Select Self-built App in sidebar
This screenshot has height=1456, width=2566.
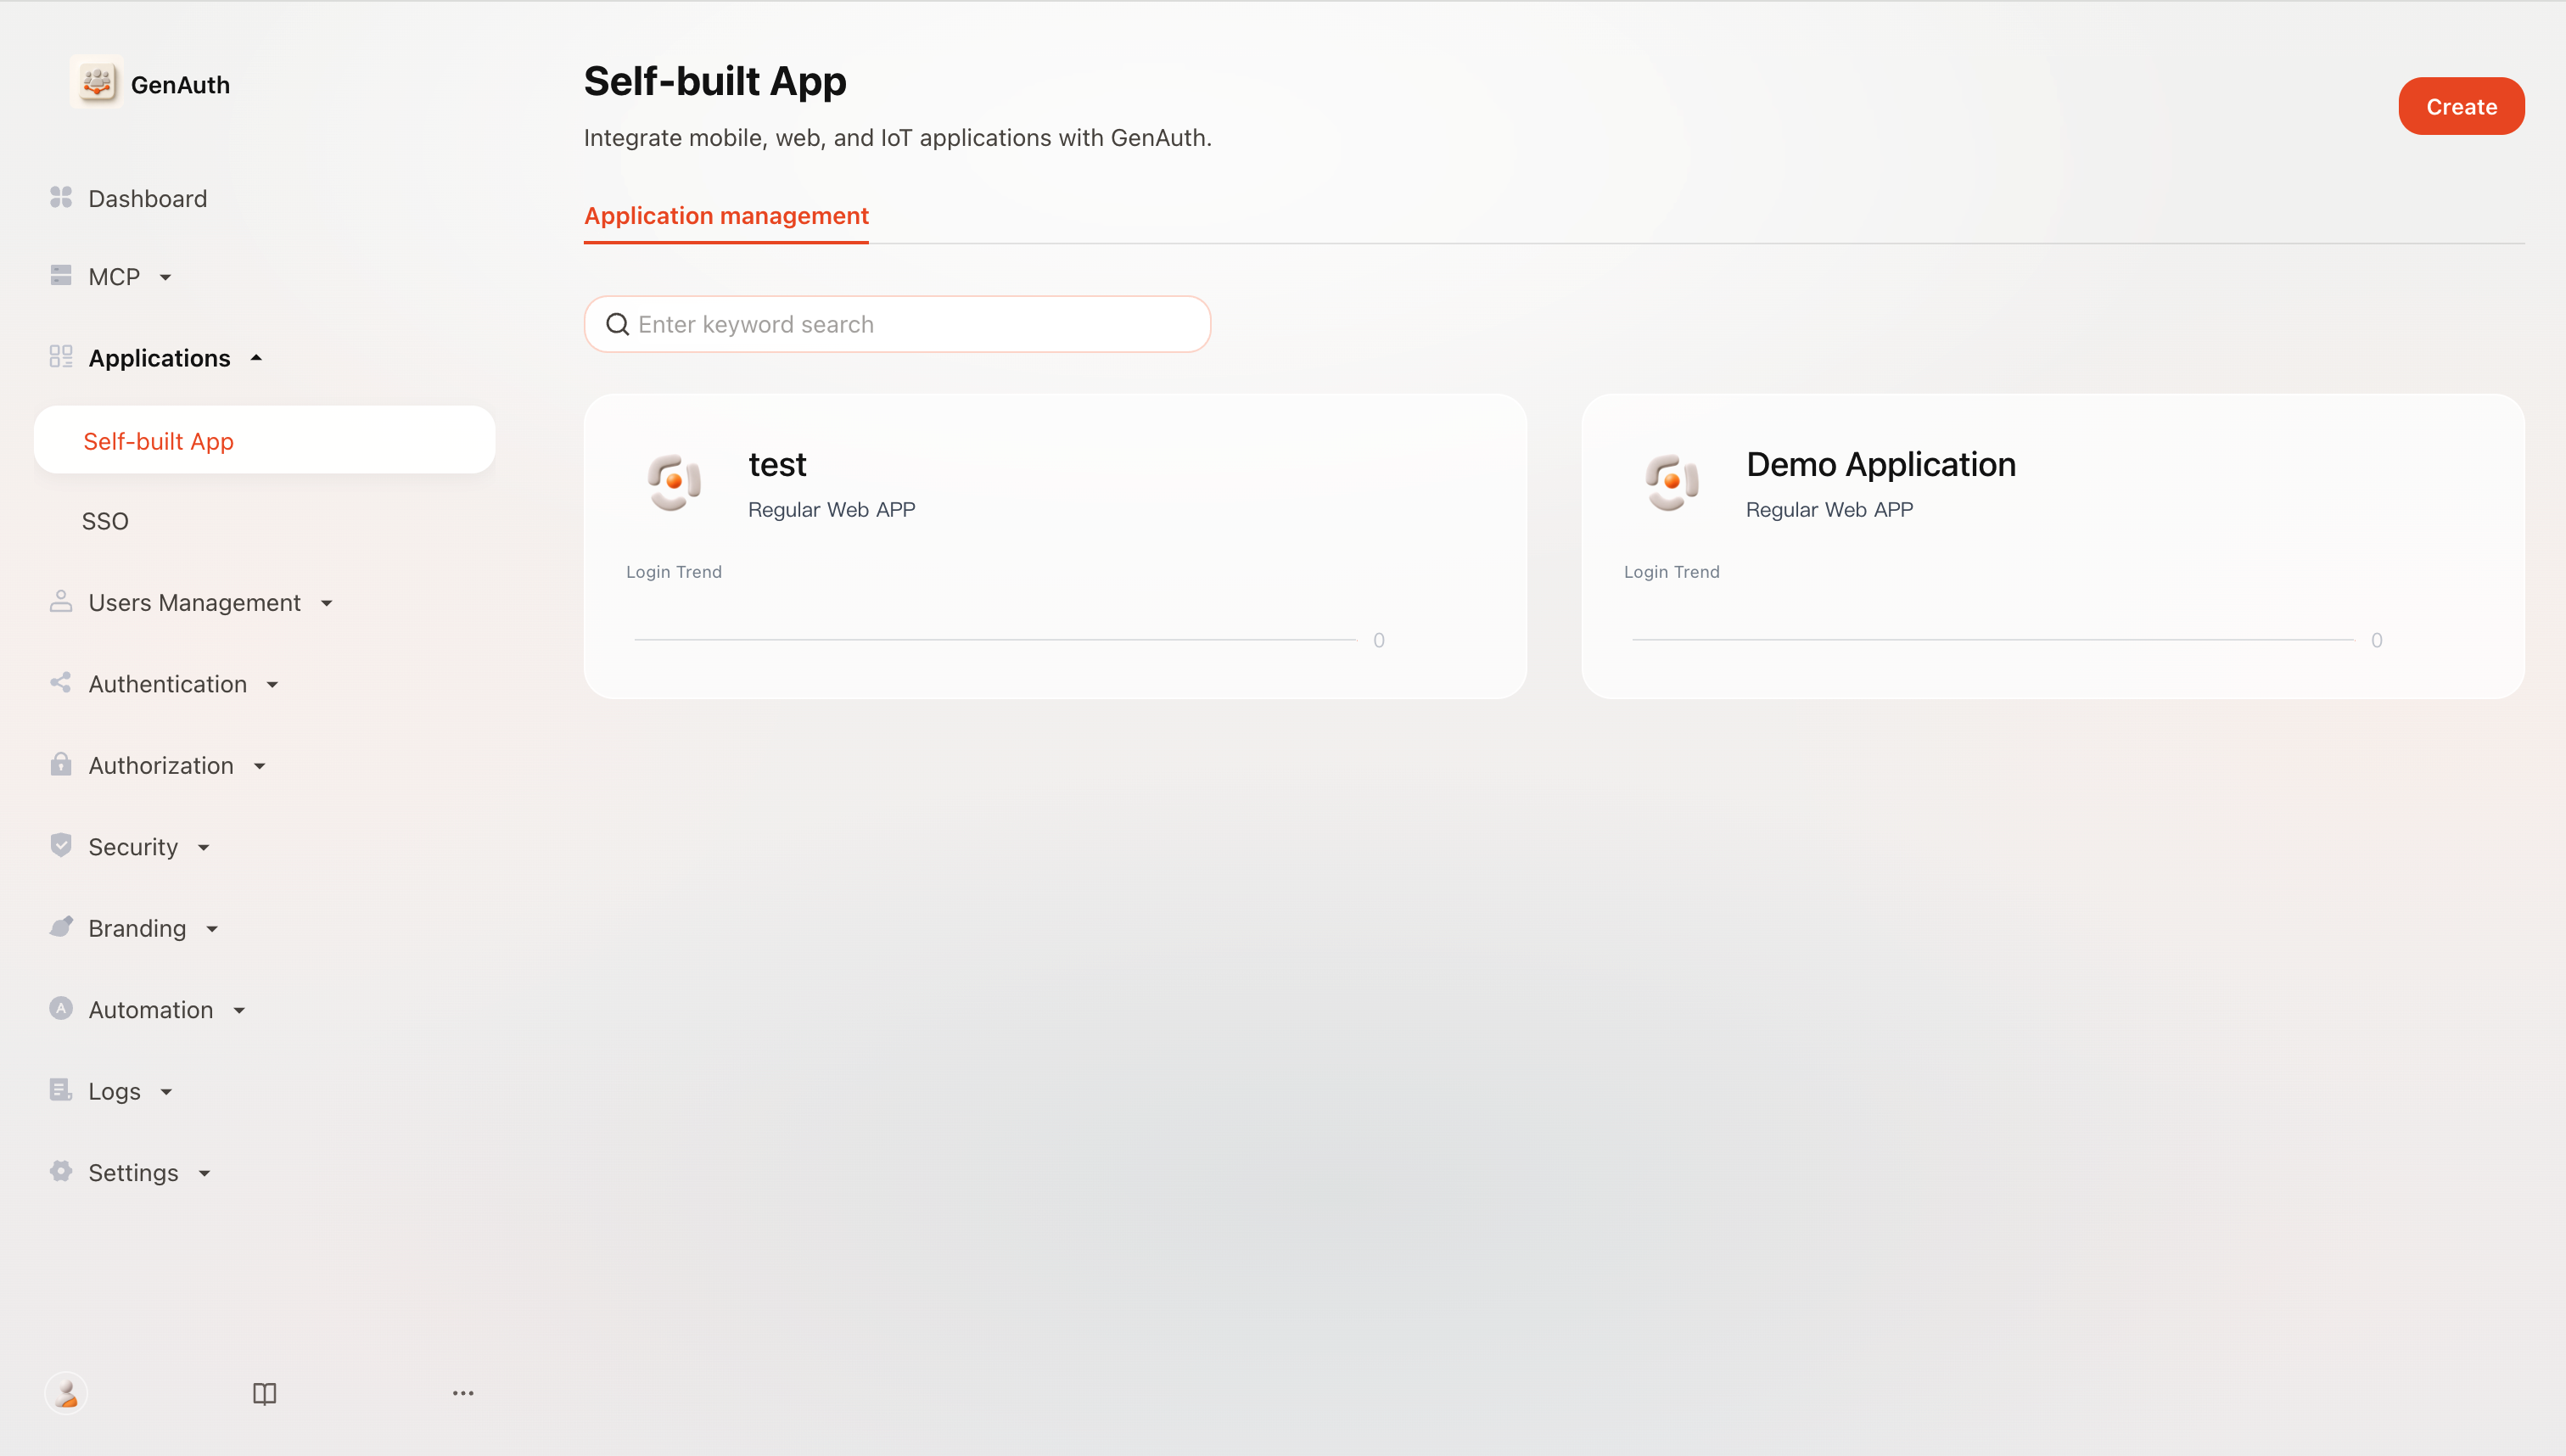click(264, 440)
